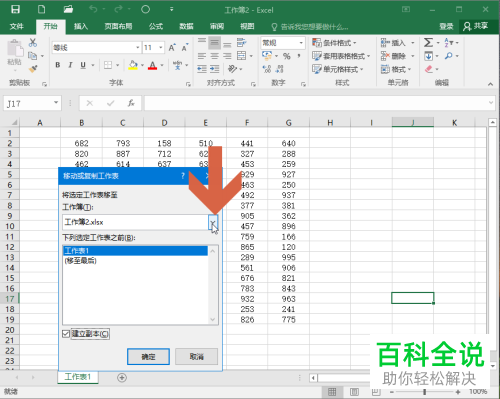Viewport: 500px width, 399px height.
Task: Open font name dropdown 等线
Action: pyautogui.click(x=138, y=48)
